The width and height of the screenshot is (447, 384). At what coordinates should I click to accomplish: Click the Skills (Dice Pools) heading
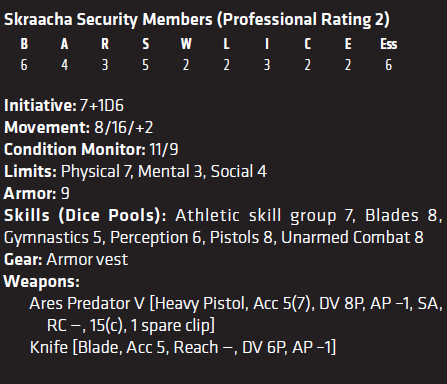click(85, 216)
